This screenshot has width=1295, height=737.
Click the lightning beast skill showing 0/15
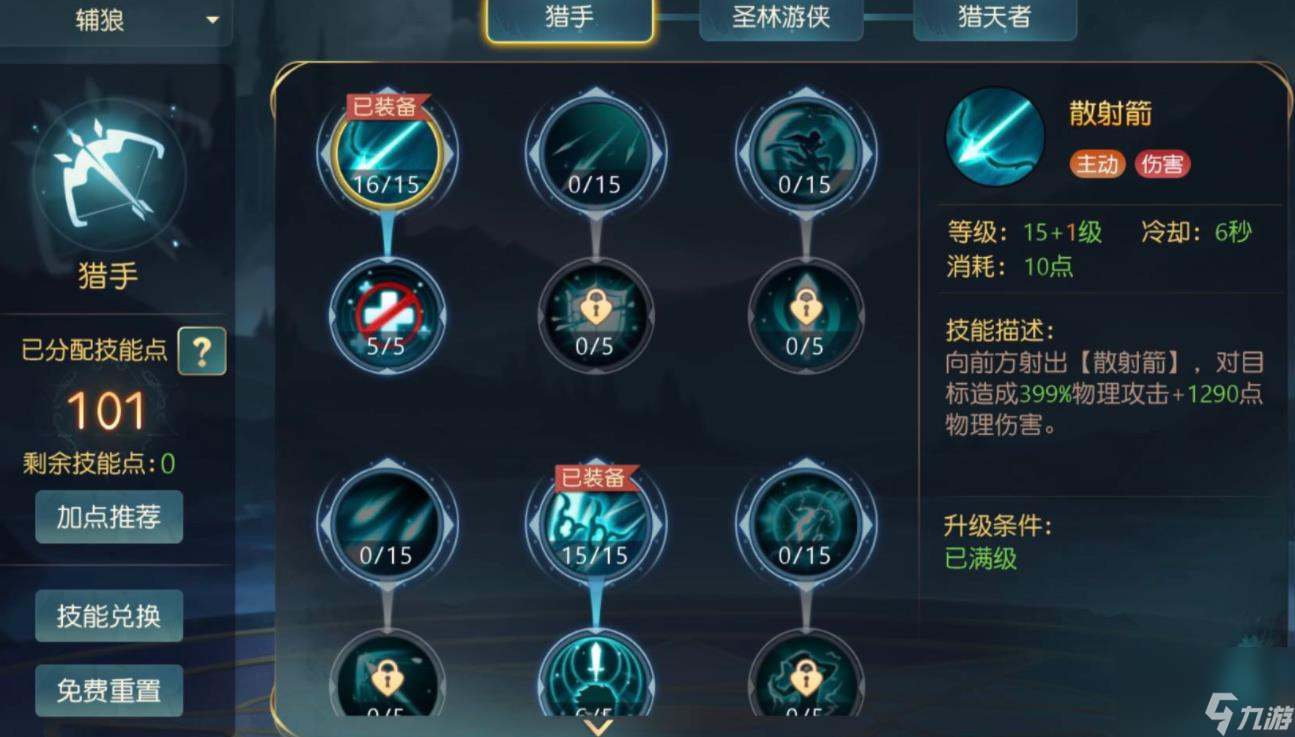click(x=805, y=523)
